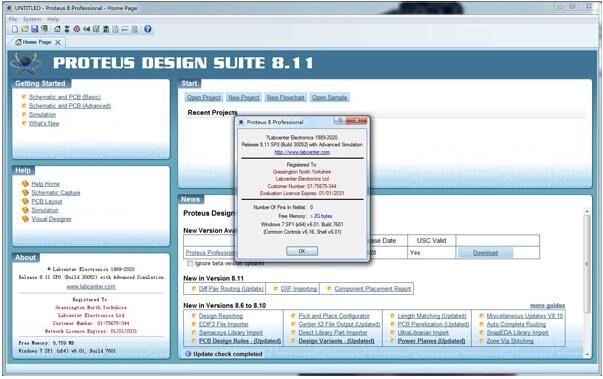Click the News panel scroll down arrow
The width and height of the screenshot is (603, 379).
587,354
